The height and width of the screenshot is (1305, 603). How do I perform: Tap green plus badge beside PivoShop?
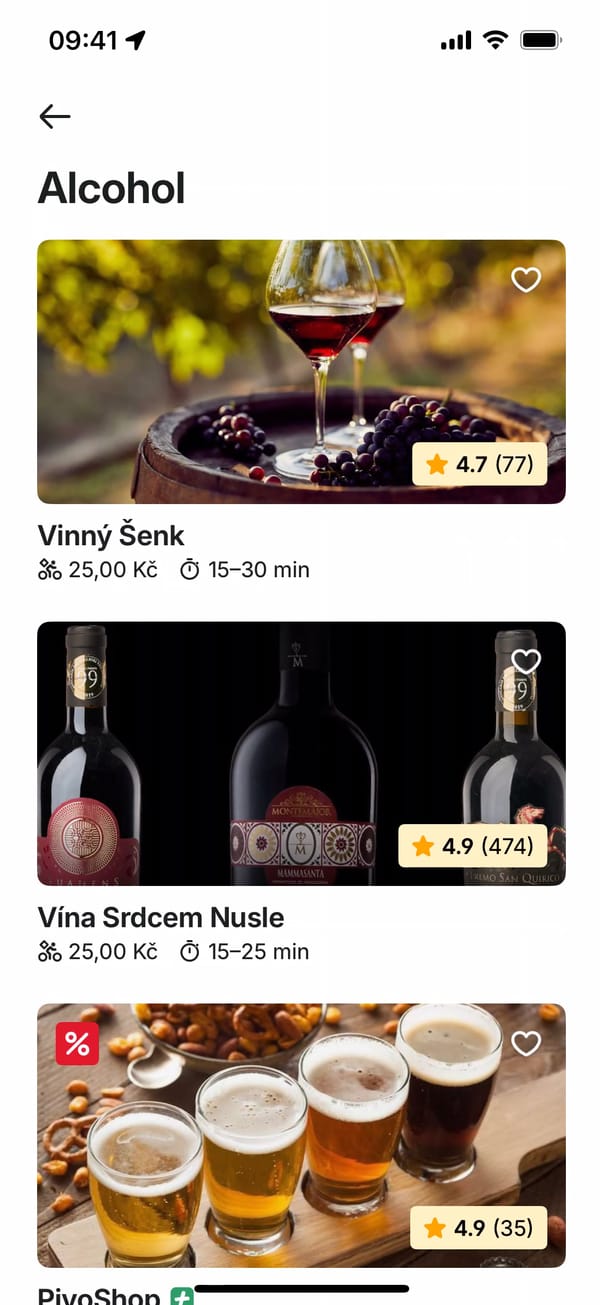[181, 1297]
